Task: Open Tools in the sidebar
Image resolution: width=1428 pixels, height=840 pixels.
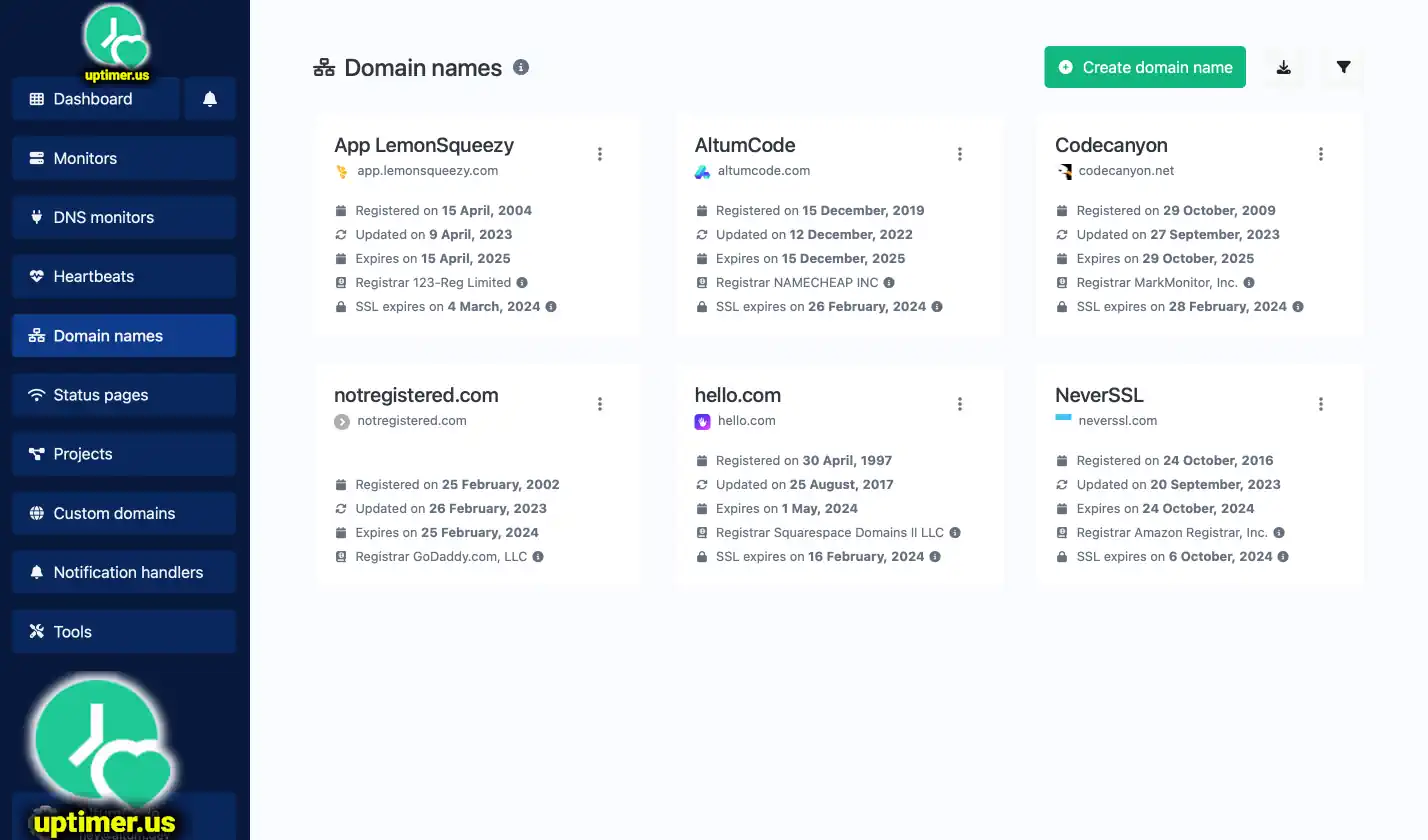Action: 124,631
